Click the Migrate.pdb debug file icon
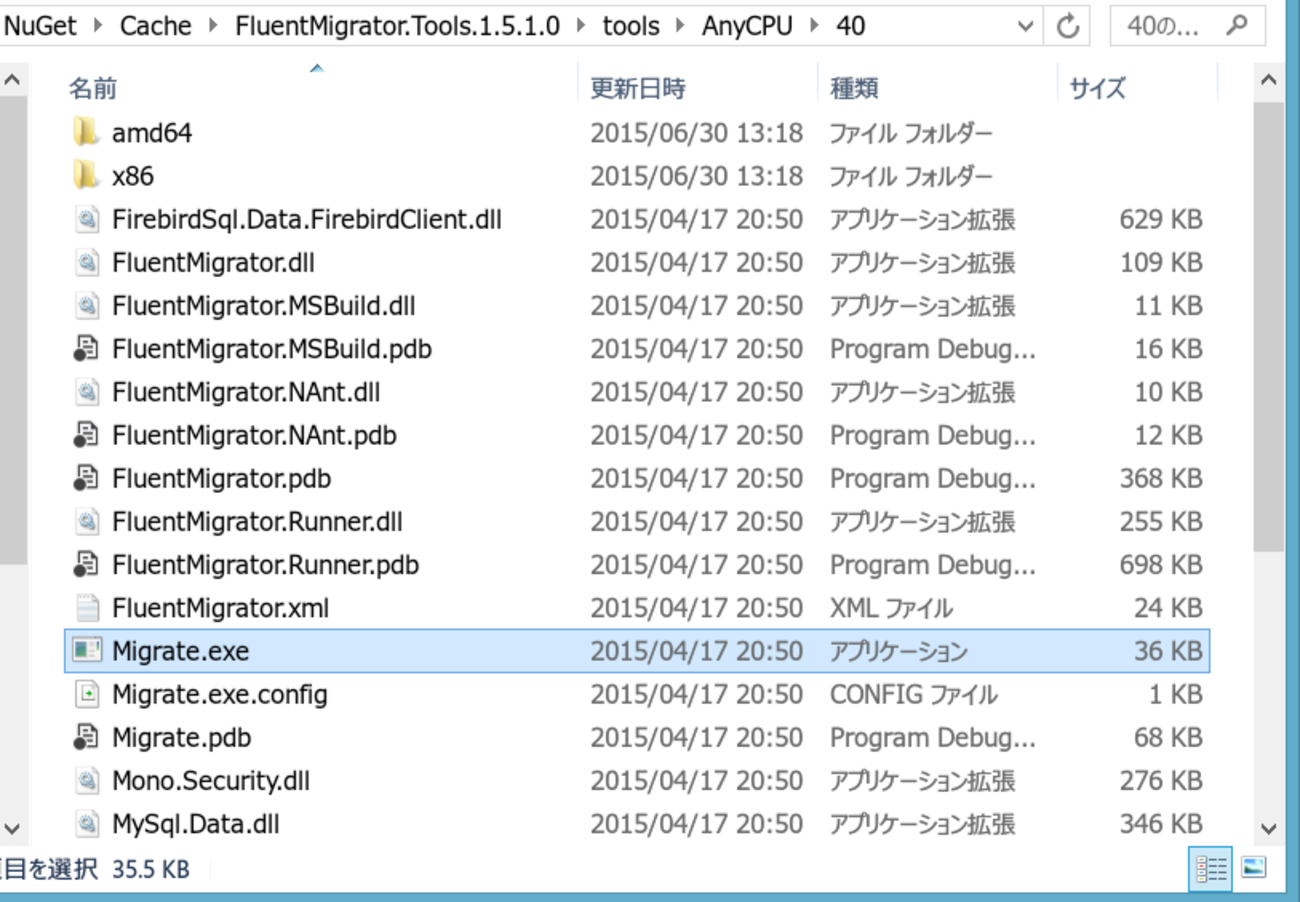Viewport: 1300px width, 902px height. (x=87, y=737)
